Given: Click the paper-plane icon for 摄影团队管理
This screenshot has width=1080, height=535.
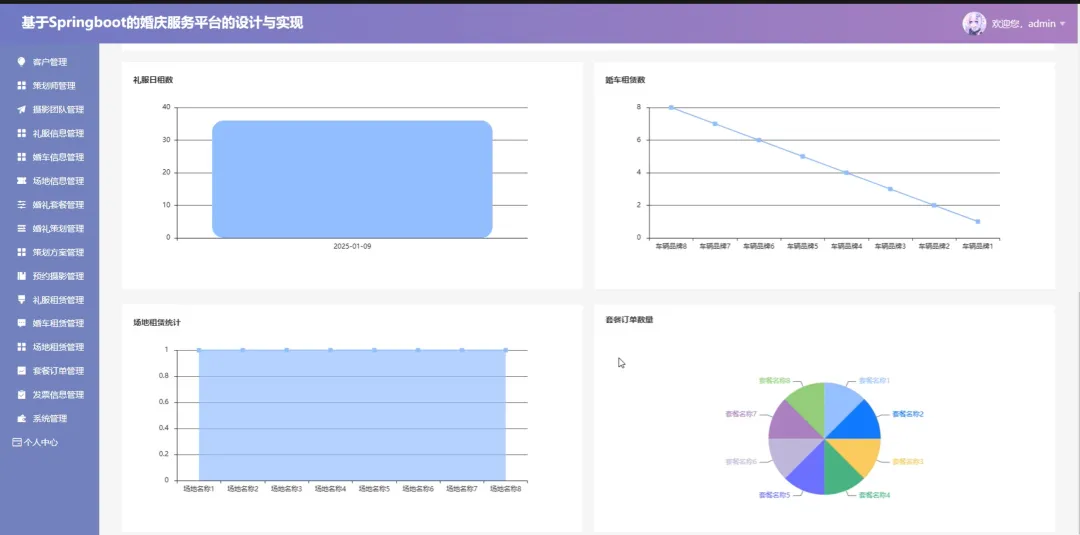Looking at the screenshot, I should (x=21, y=109).
